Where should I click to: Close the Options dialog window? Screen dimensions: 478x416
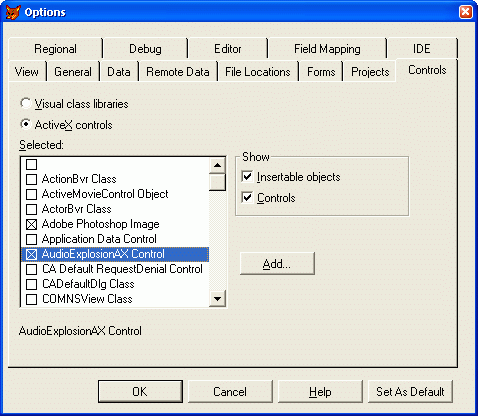click(x=465, y=12)
